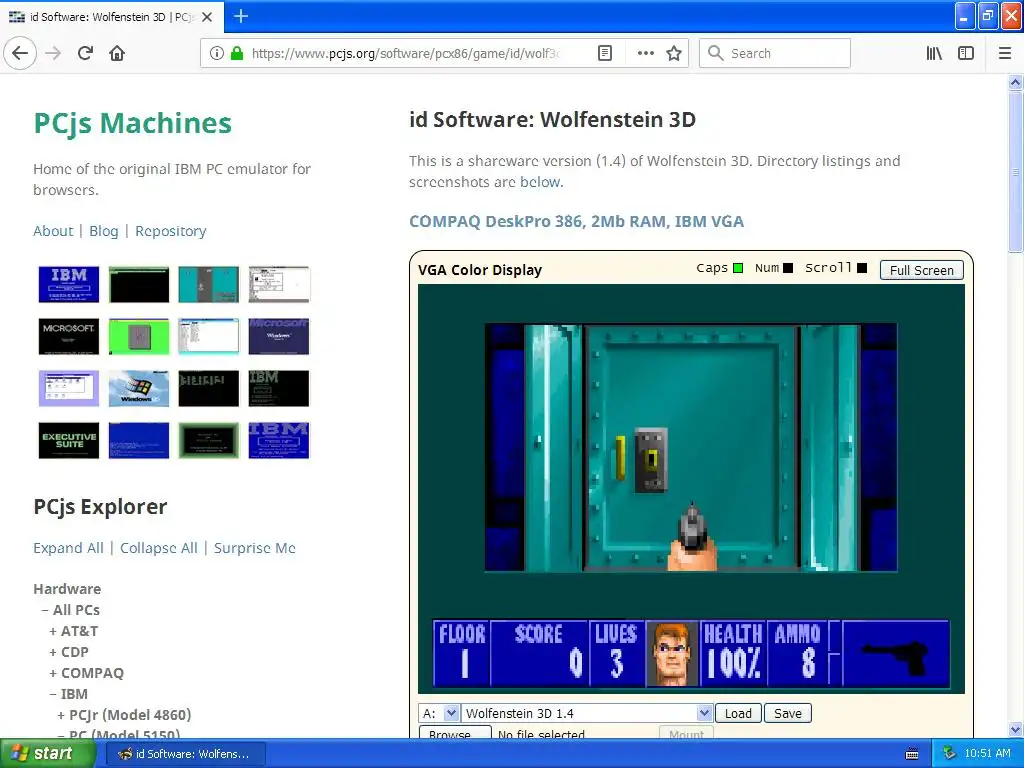The width and height of the screenshot is (1024, 768).
Task: Open the Blog link
Action: point(104,231)
